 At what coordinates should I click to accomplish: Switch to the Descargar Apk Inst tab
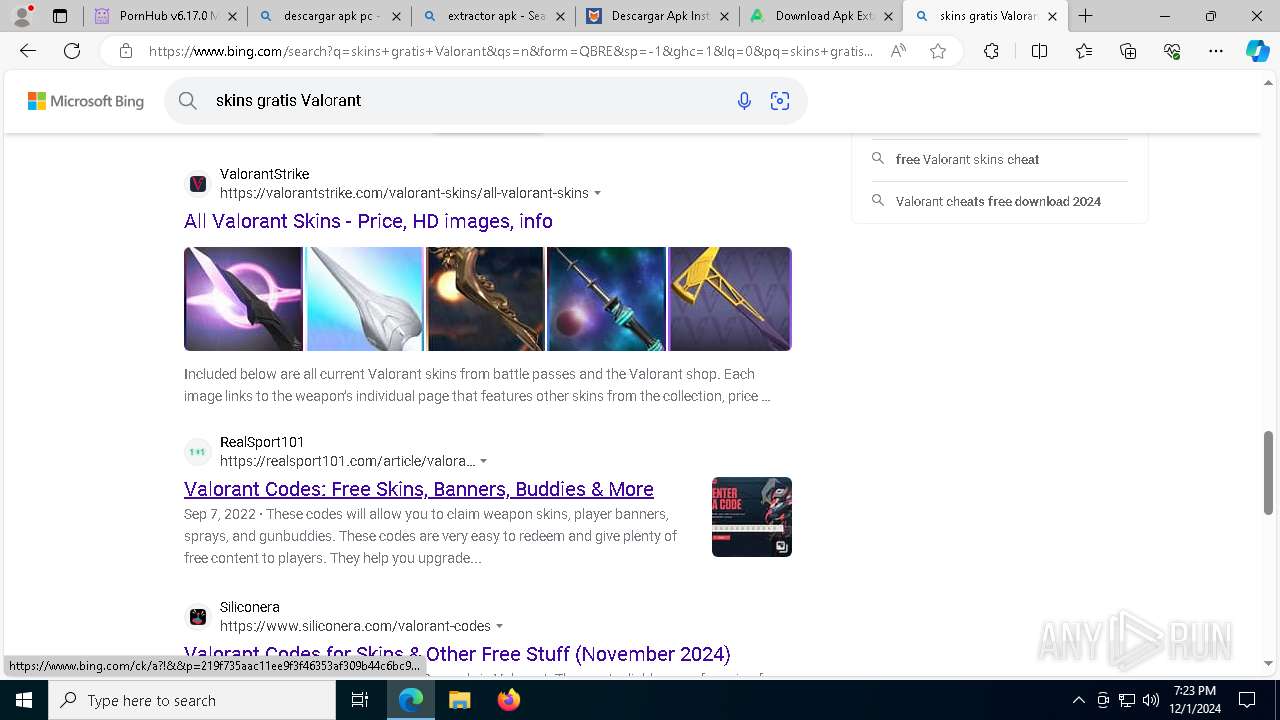pos(655,16)
